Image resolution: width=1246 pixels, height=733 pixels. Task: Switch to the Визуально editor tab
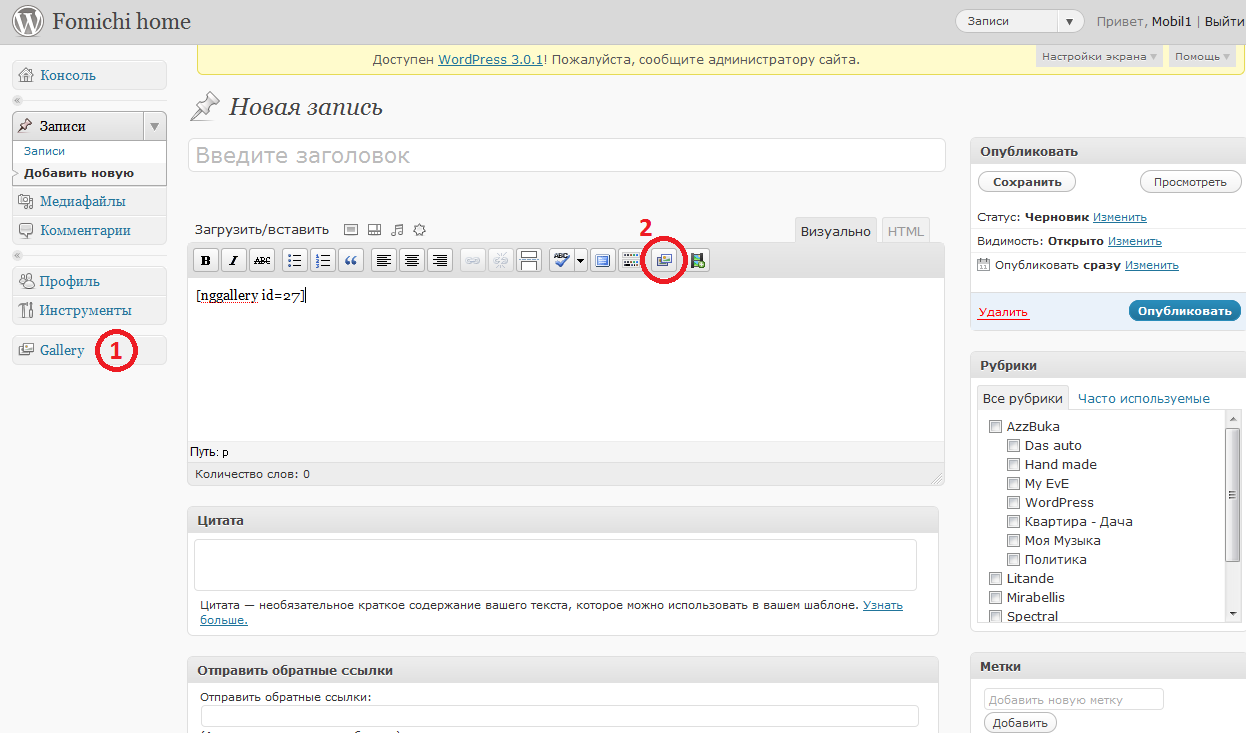click(x=836, y=231)
